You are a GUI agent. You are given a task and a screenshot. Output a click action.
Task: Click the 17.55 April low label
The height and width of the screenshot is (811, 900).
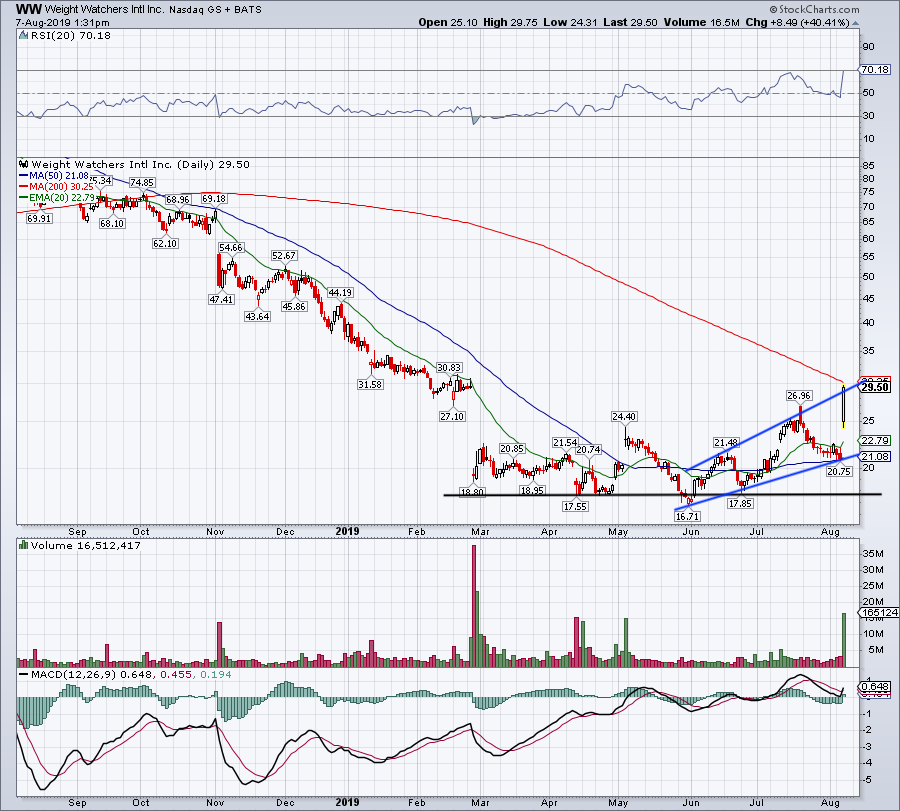[x=575, y=506]
